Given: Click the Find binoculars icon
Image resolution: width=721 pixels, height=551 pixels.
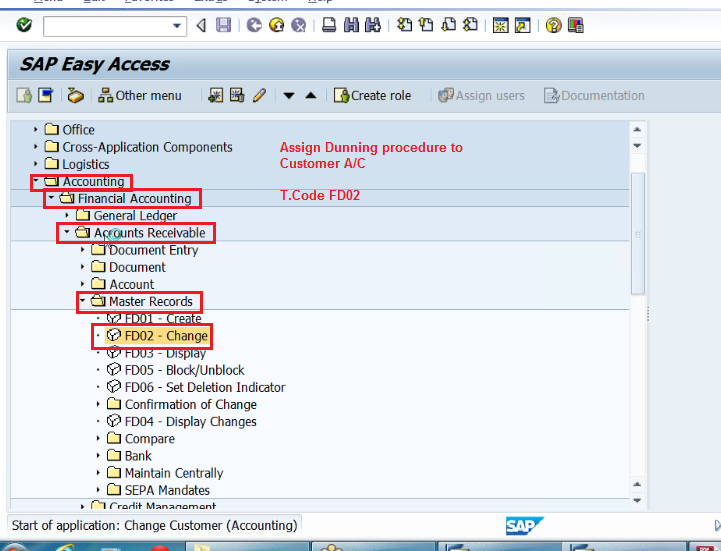Looking at the screenshot, I should click(x=351, y=25).
